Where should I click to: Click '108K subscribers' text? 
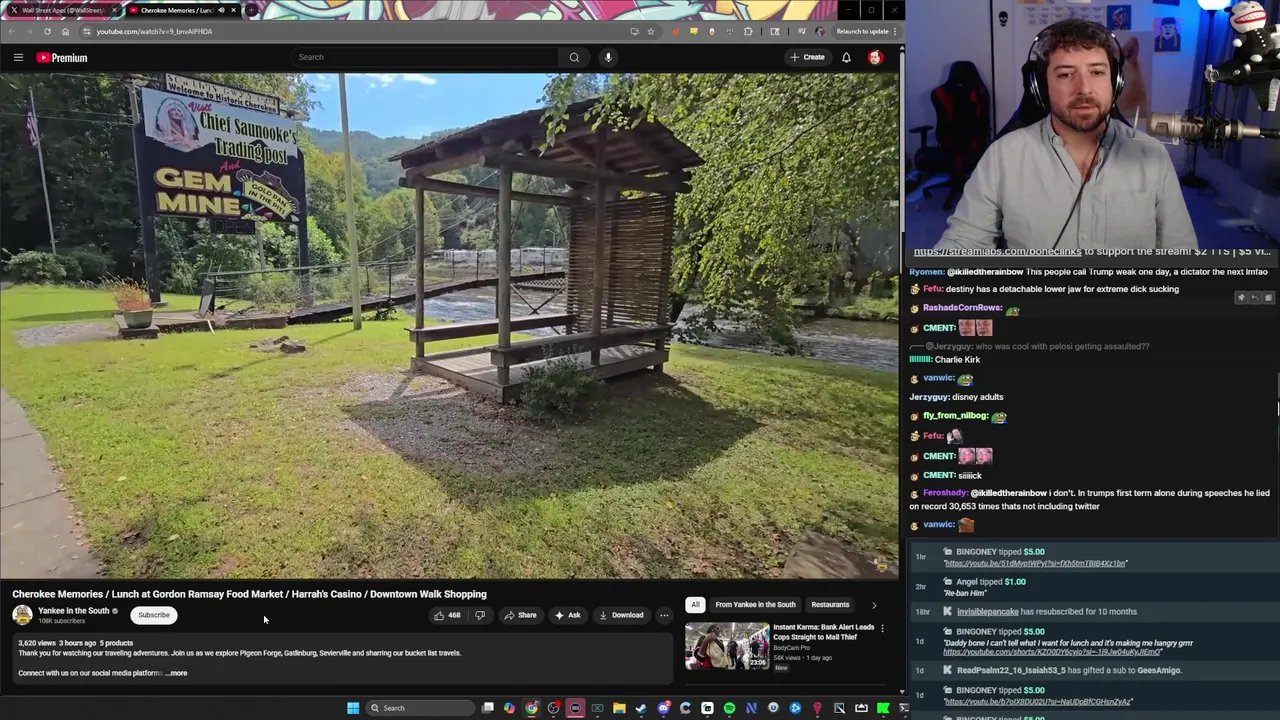(61, 621)
